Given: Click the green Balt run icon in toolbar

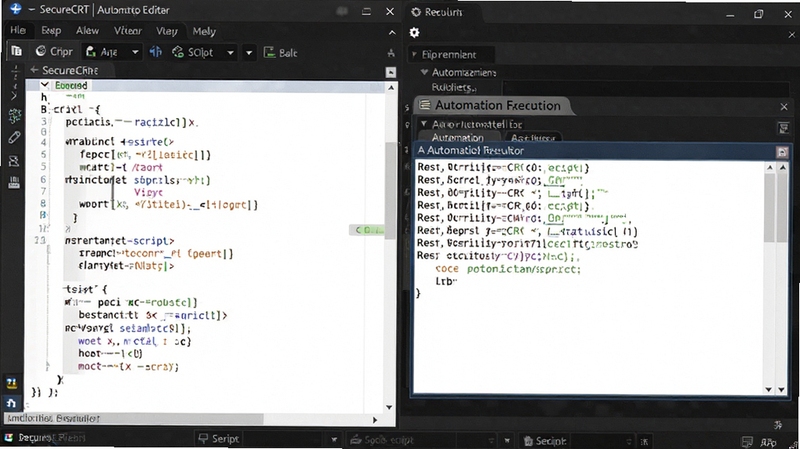Looking at the screenshot, I should 269,52.
